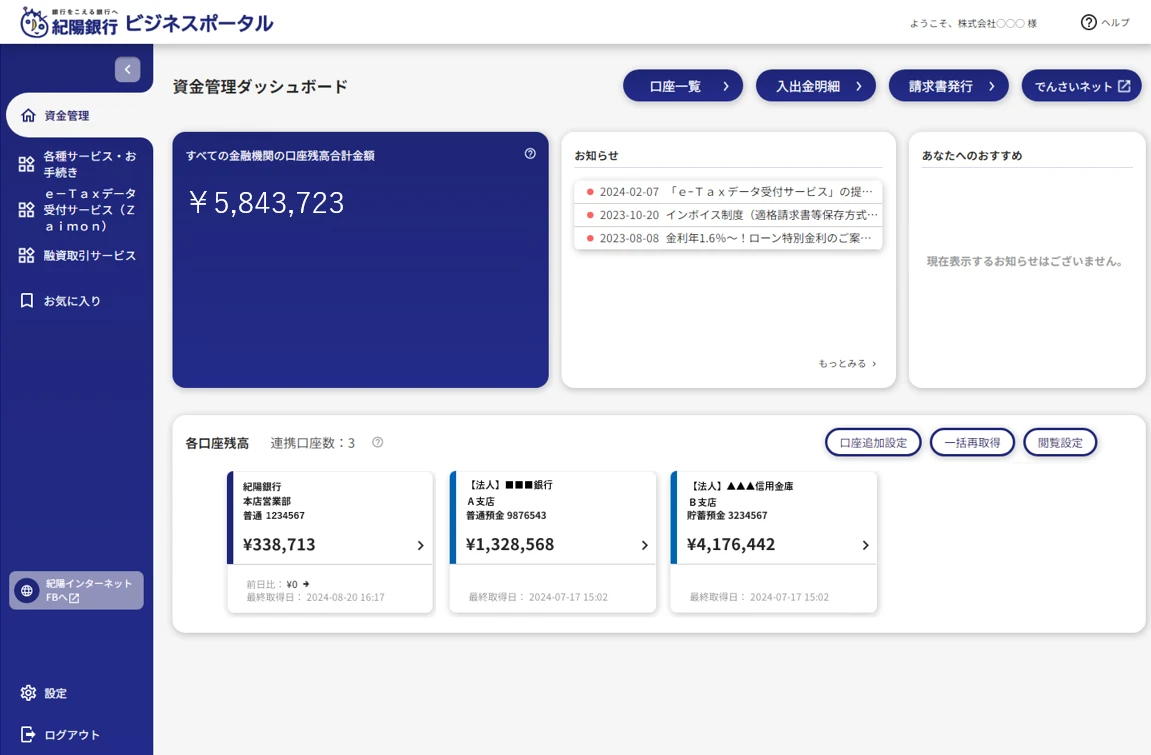This screenshot has width=1151, height=755.
Task: Collapse the sidebar with the chevron button
Action: click(128, 69)
